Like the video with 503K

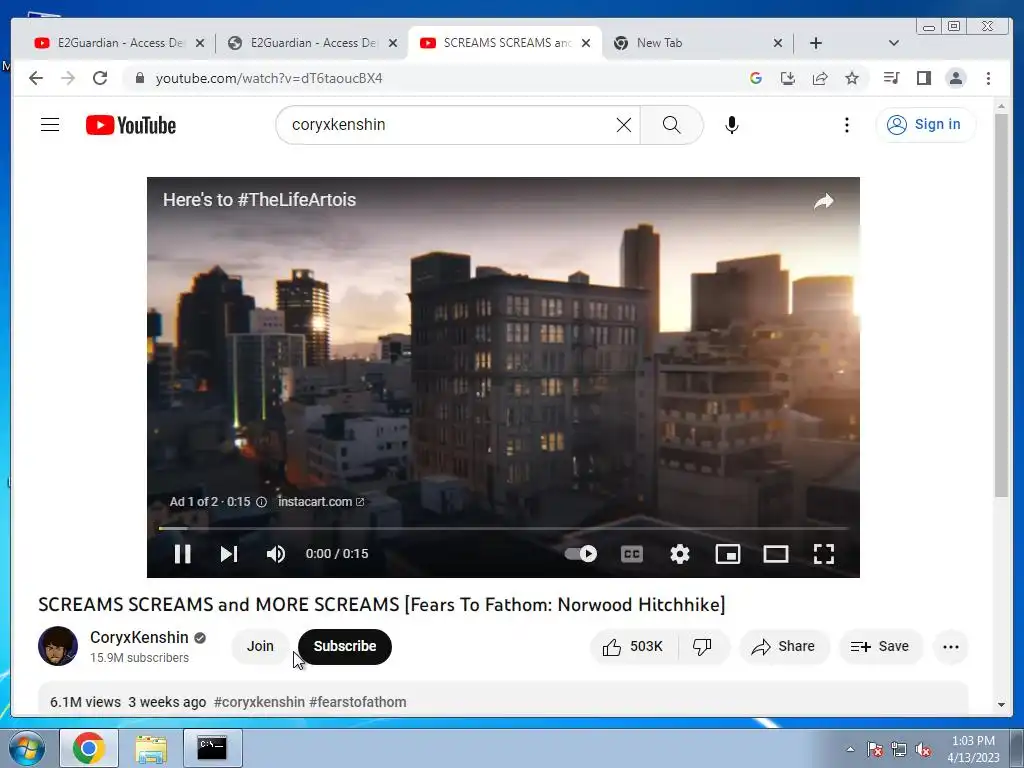633,647
